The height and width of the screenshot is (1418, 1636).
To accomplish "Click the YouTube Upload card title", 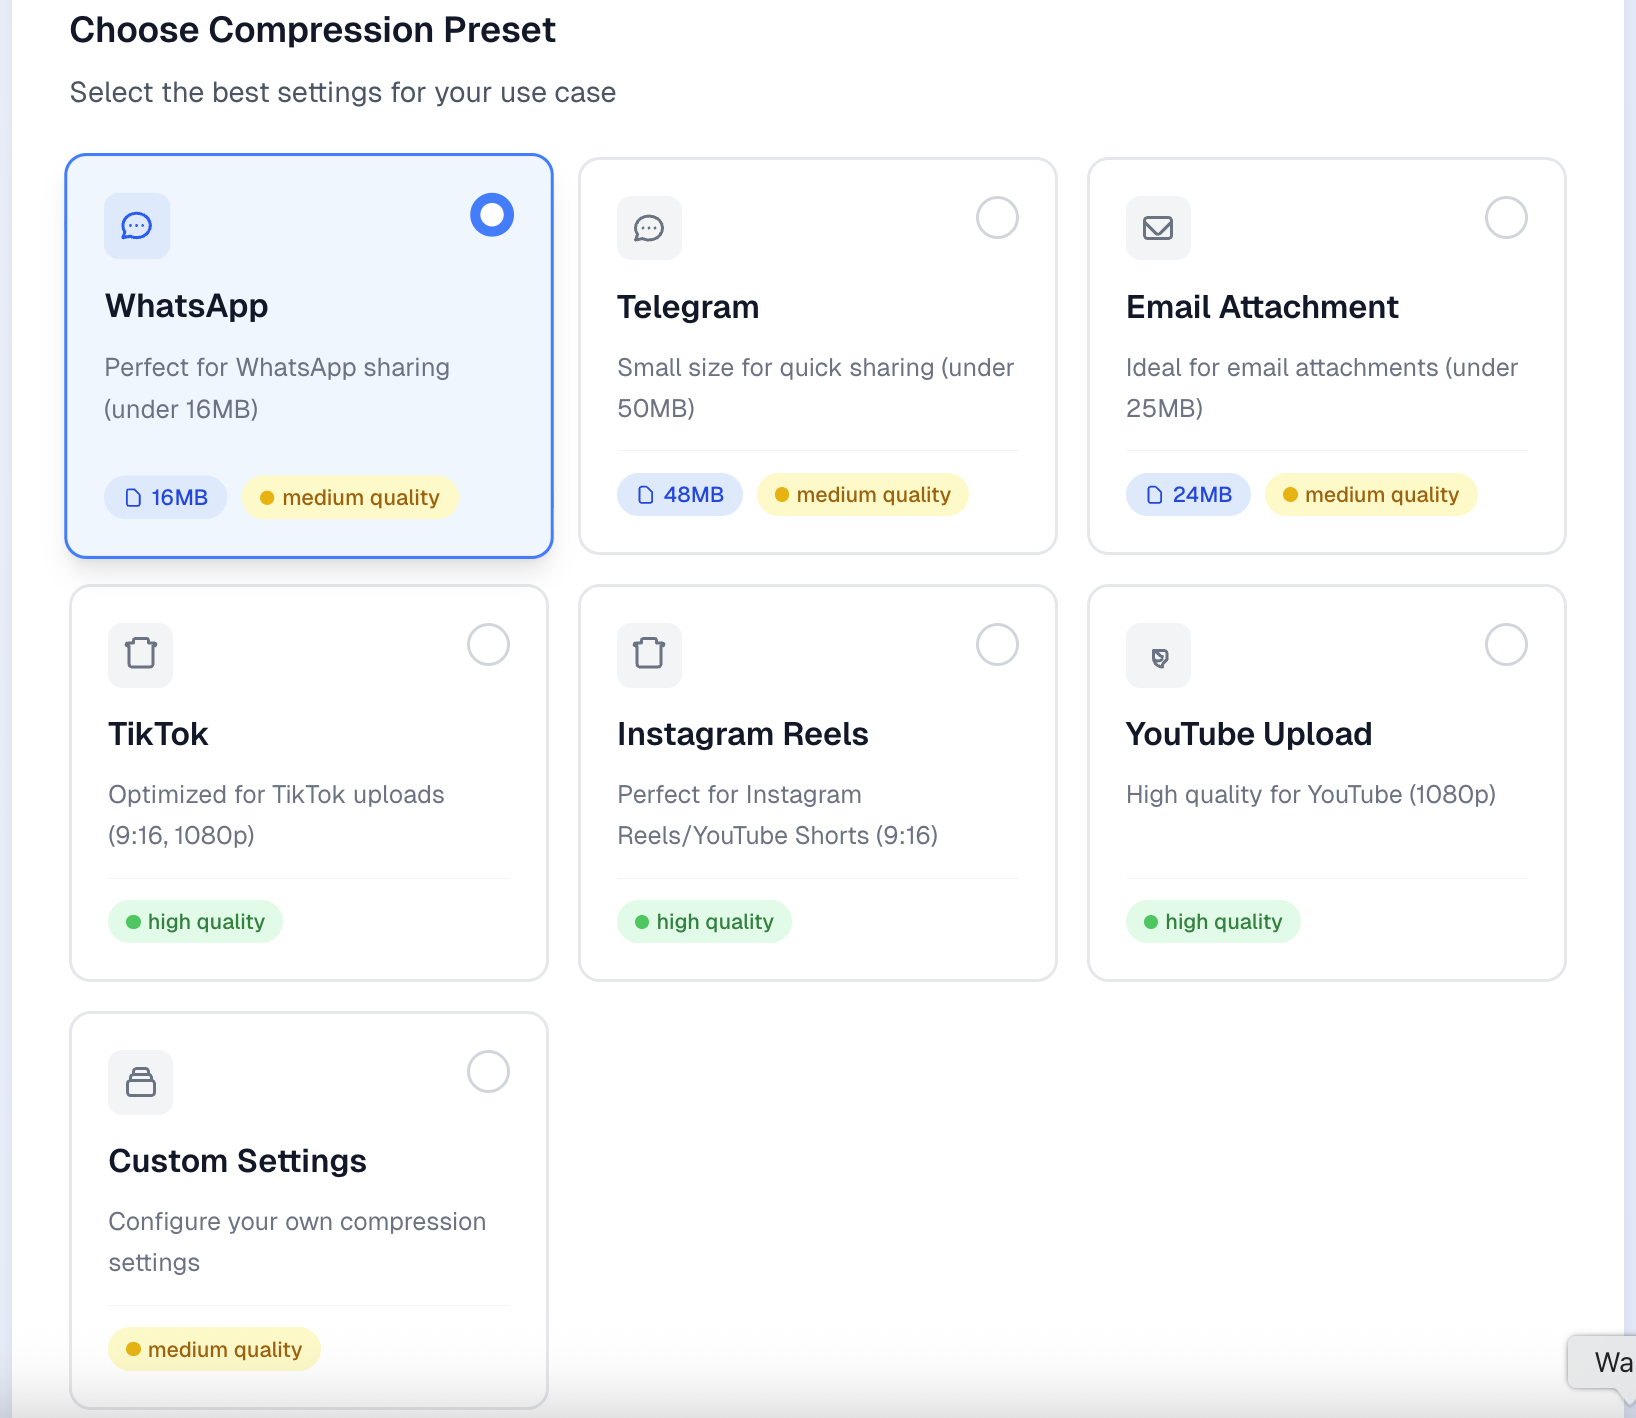I will (1249, 734).
